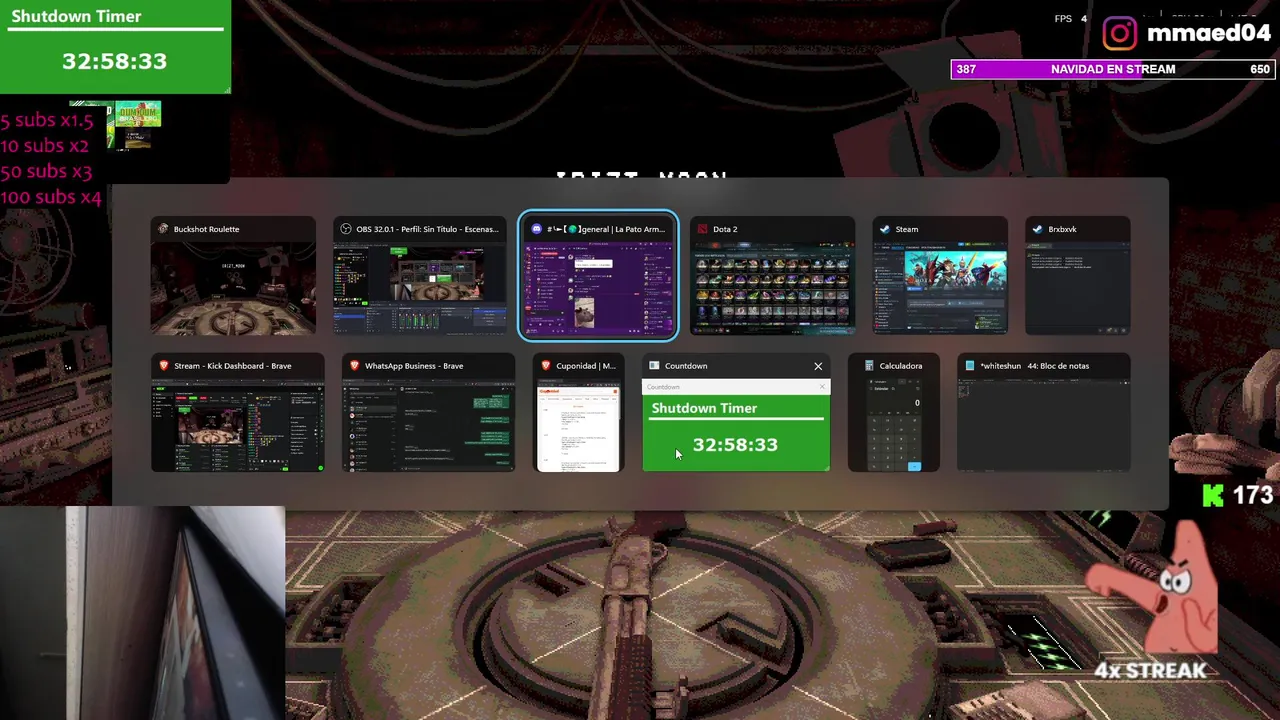Click the '100 subs x4' overlay text
This screenshot has width=1280, height=720.
[51, 197]
